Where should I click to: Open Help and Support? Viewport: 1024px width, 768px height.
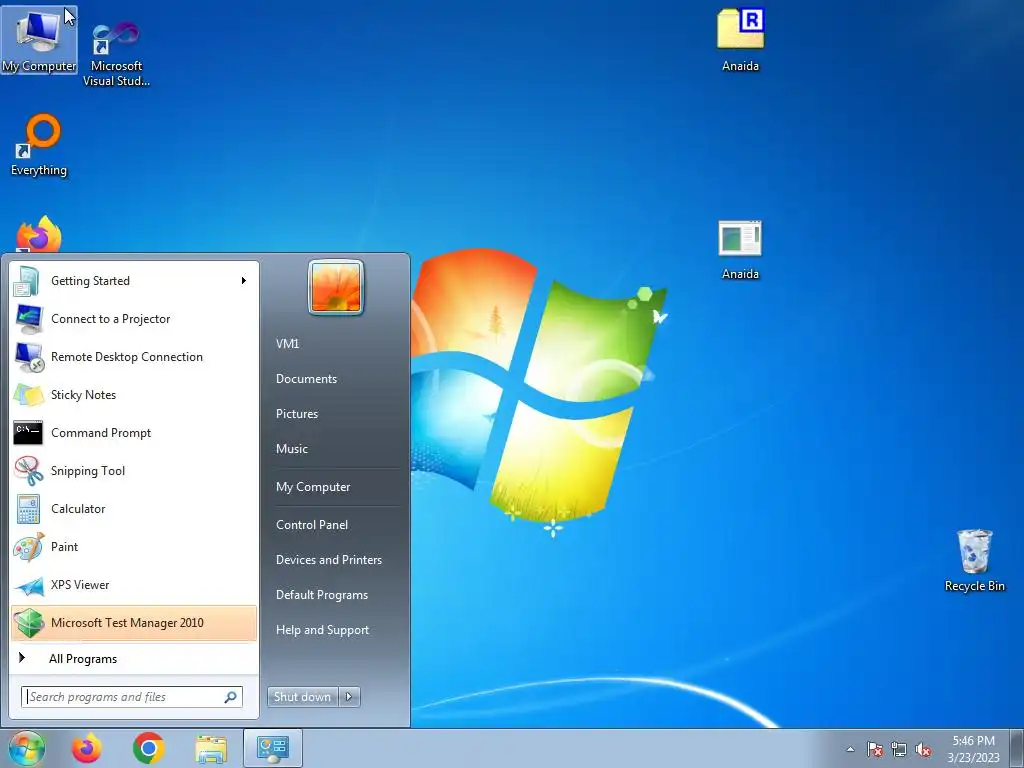tap(323, 630)
